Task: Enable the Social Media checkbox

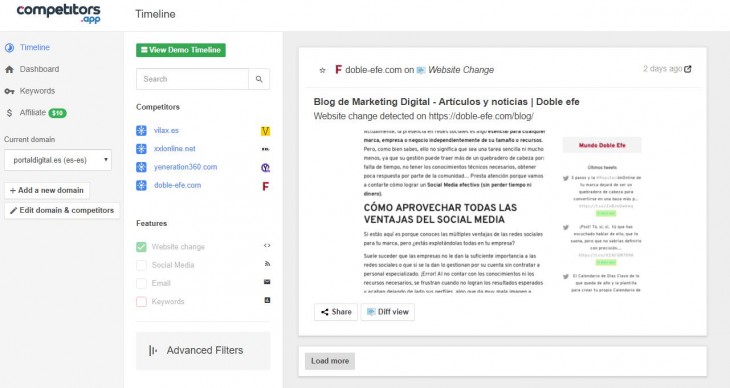Action: 141,265
